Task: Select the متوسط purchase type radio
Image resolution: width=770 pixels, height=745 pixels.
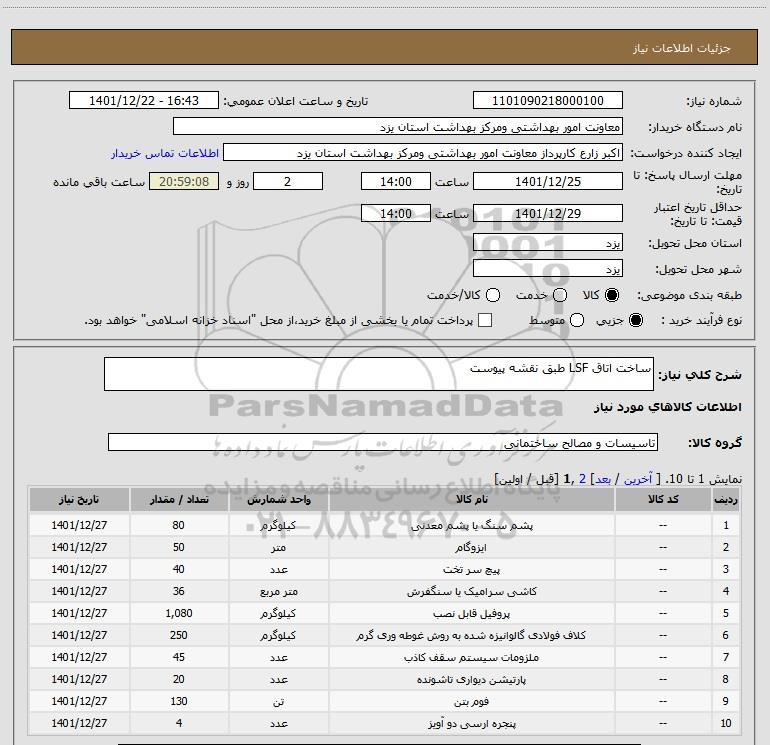Action: [577, 320]
